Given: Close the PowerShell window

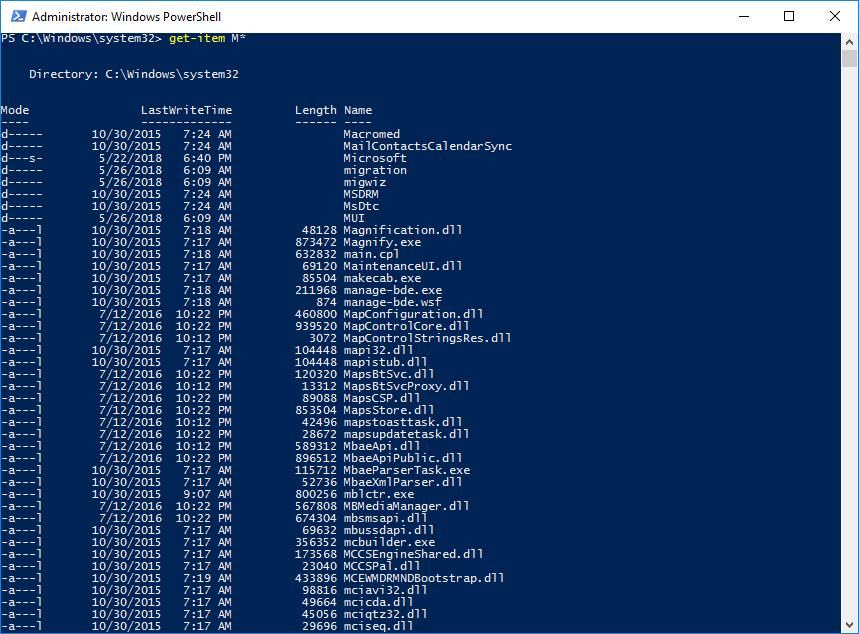Looking at the screenshot, I should [x=835, y=17].
